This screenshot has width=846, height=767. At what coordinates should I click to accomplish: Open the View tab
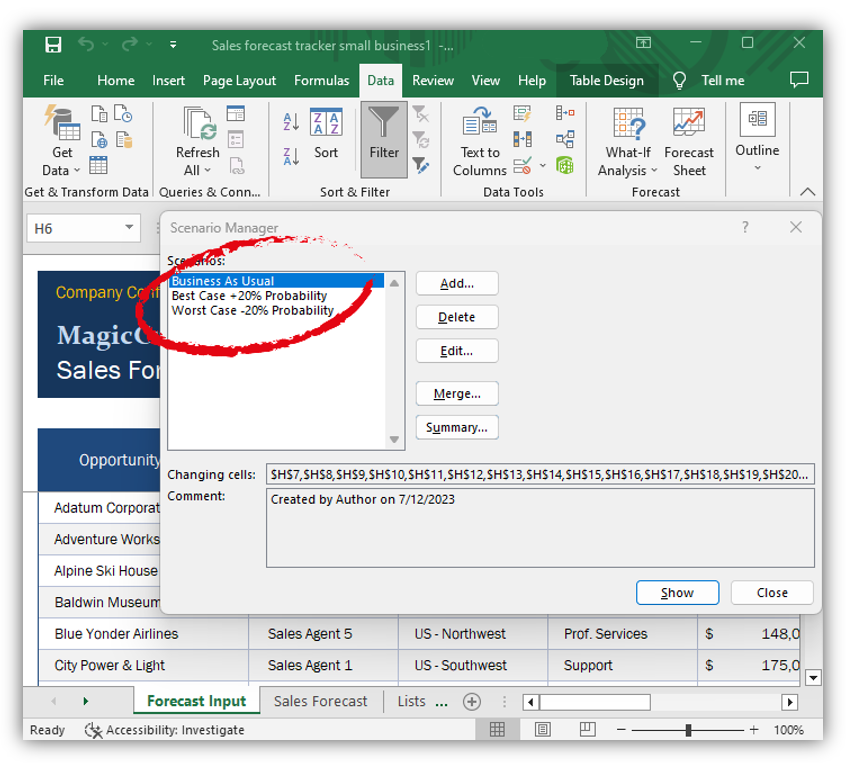tap(486, 80)
